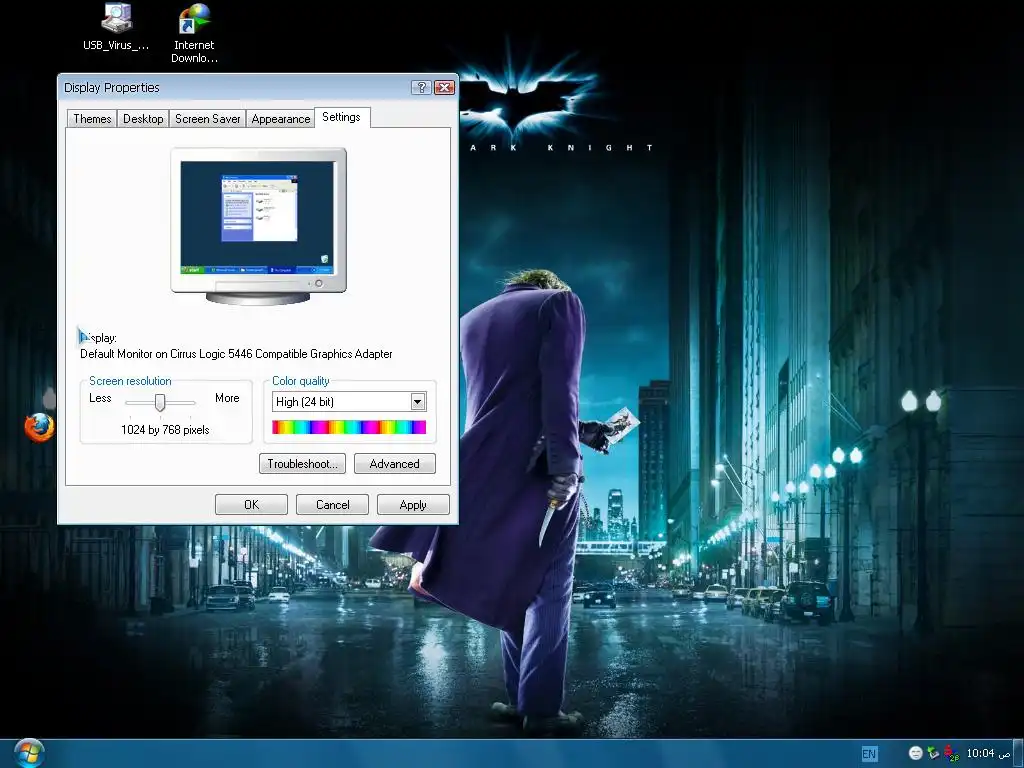
Task: Close the Display Properties dialog
Action: click(x=444, y=88)
